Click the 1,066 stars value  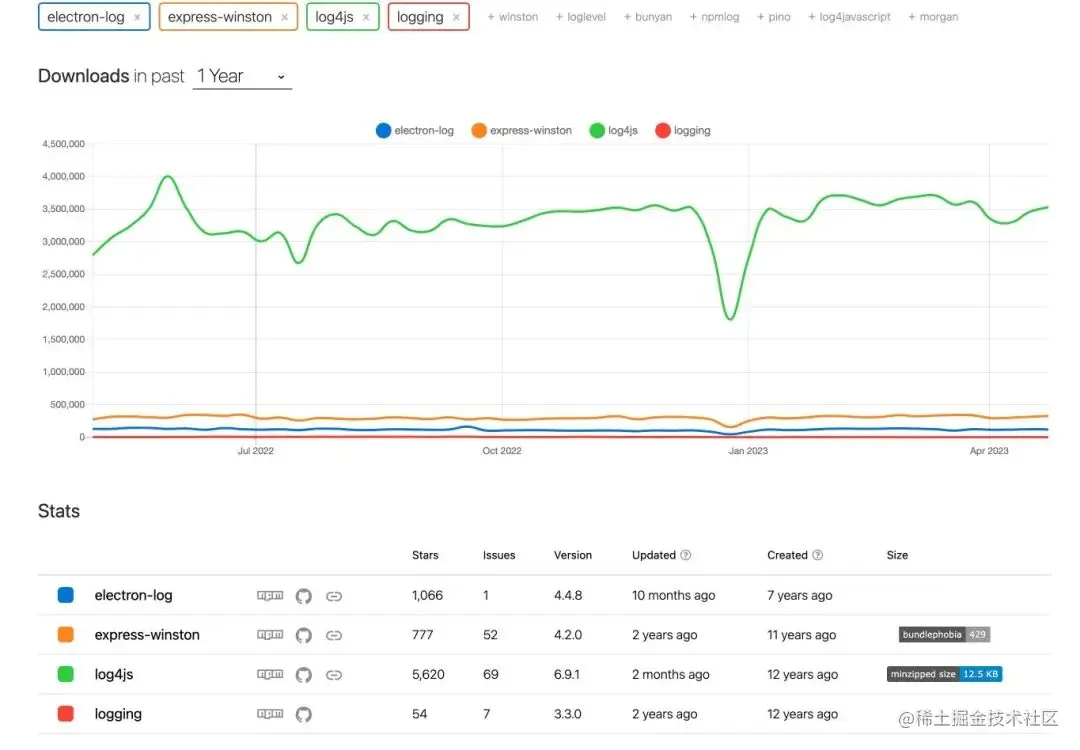tap(427, 595)
